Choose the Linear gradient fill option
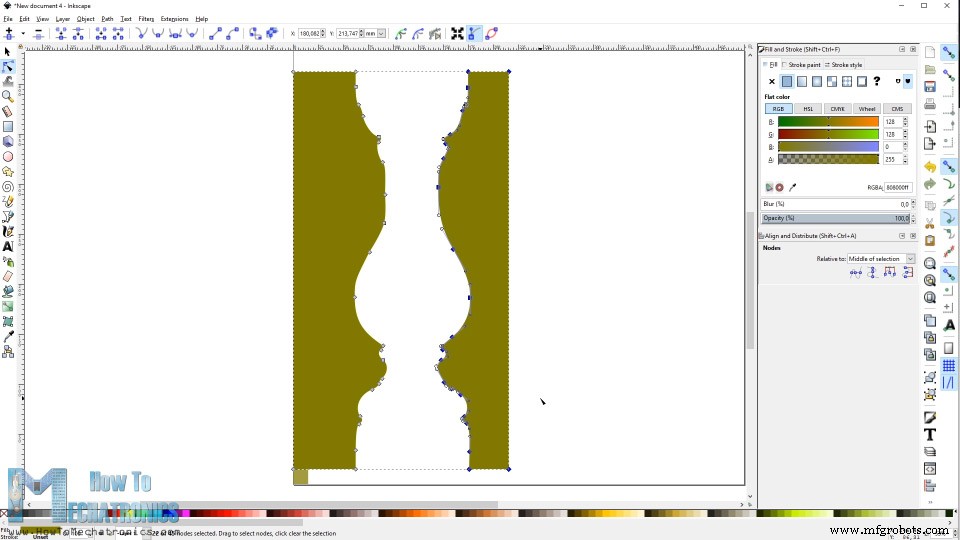The width and height of the screenshot is (960, 540). click(x=802, y=82)
